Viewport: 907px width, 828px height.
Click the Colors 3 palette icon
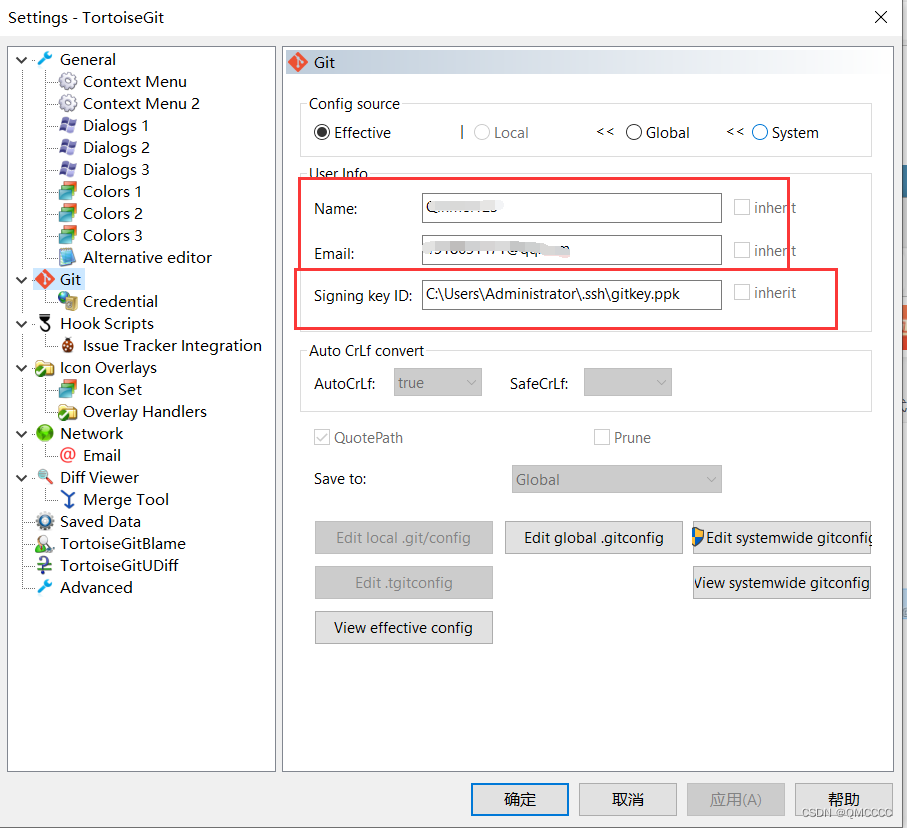point(68,235)
